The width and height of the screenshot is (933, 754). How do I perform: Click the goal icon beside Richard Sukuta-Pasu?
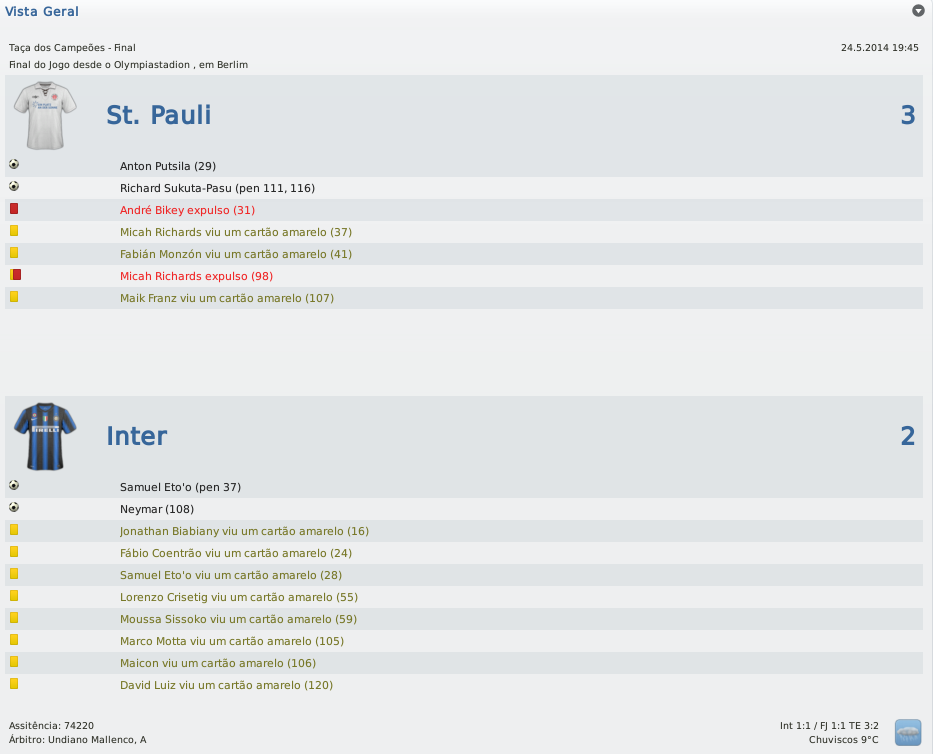click(x=14, y=187)
